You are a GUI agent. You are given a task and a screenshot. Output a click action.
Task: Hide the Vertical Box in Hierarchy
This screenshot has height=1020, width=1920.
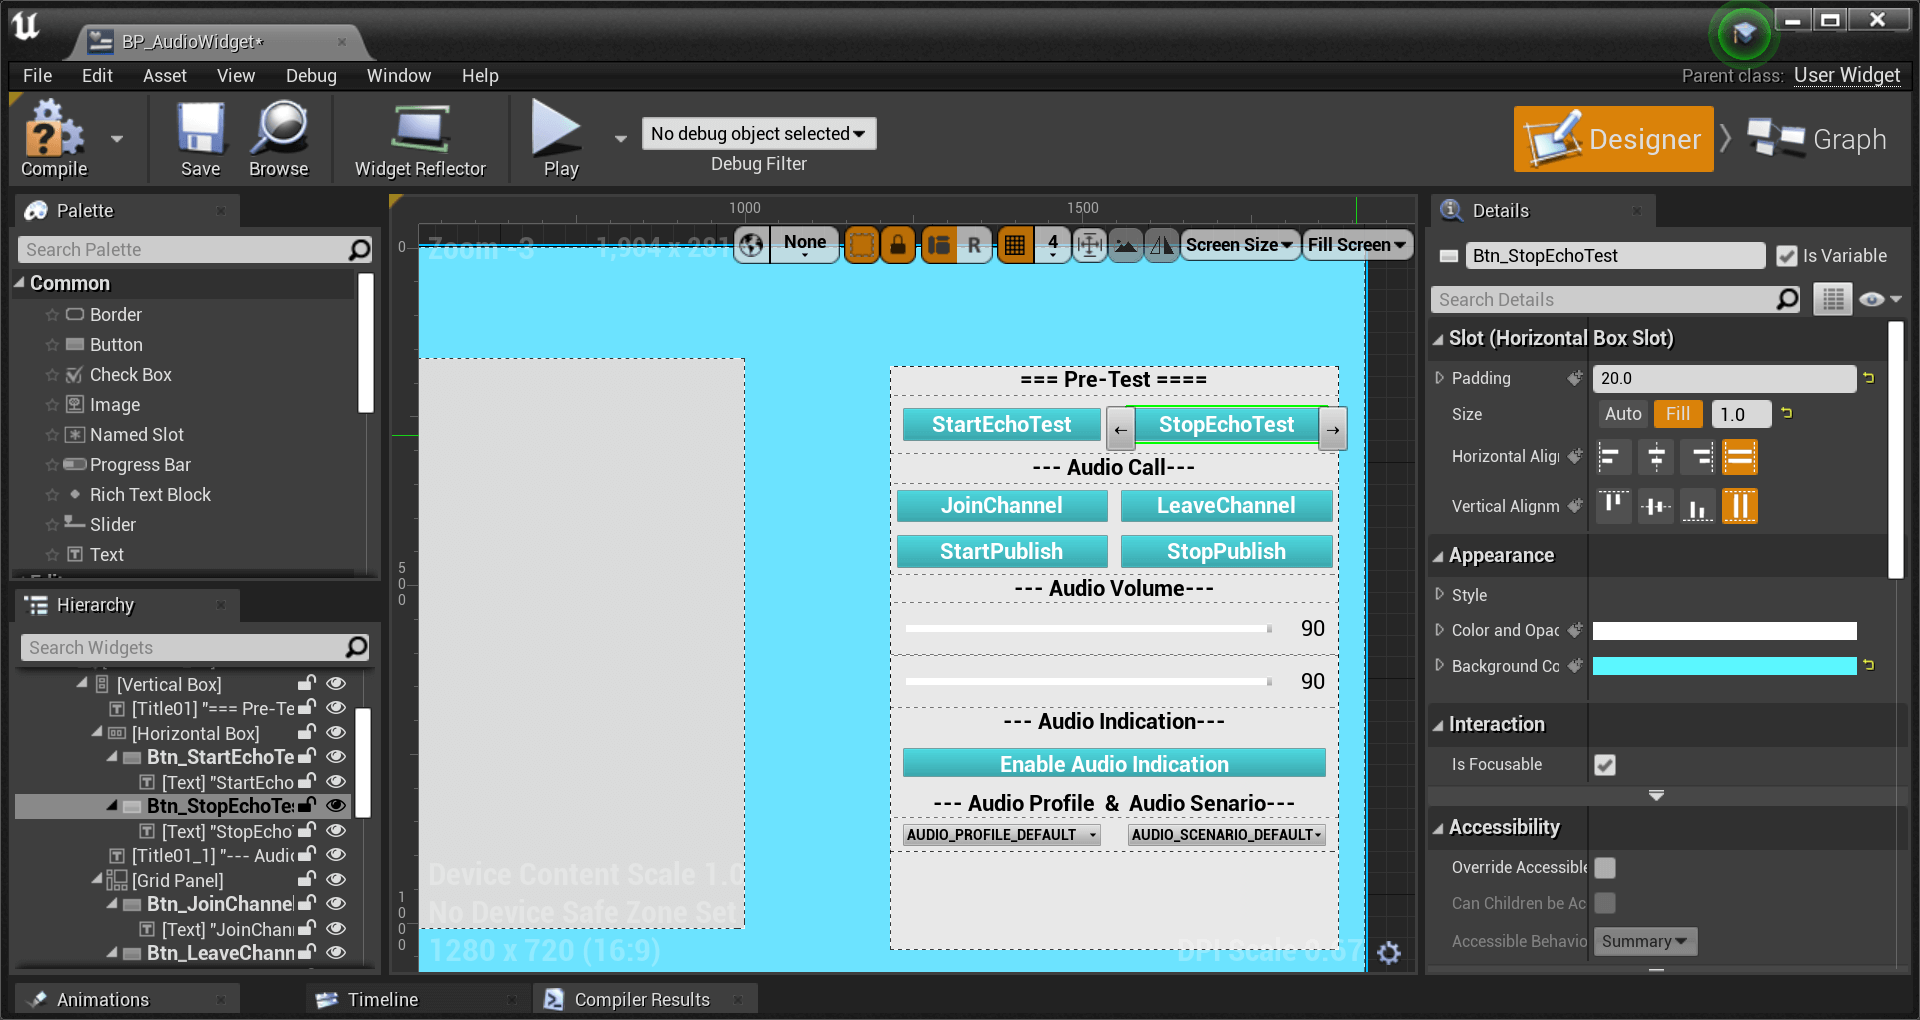(x=337, y=683)
